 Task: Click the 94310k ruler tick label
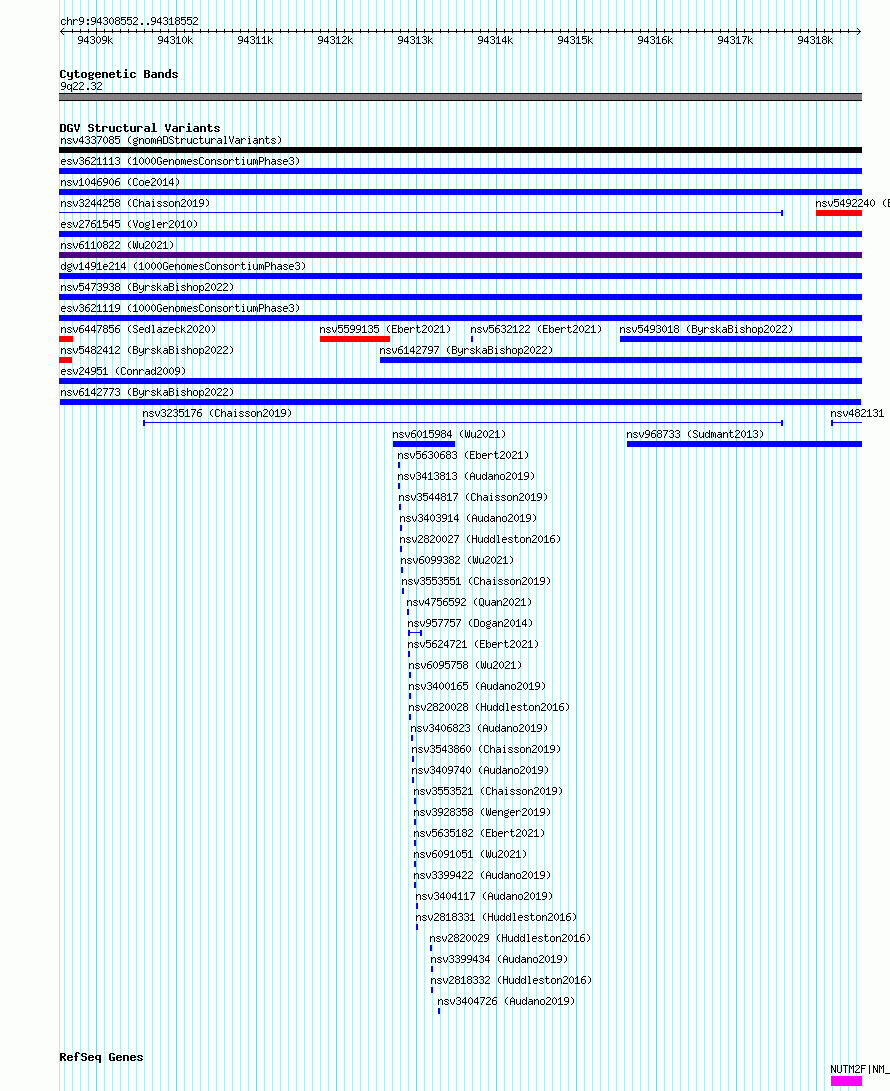[x=175, y=40]
